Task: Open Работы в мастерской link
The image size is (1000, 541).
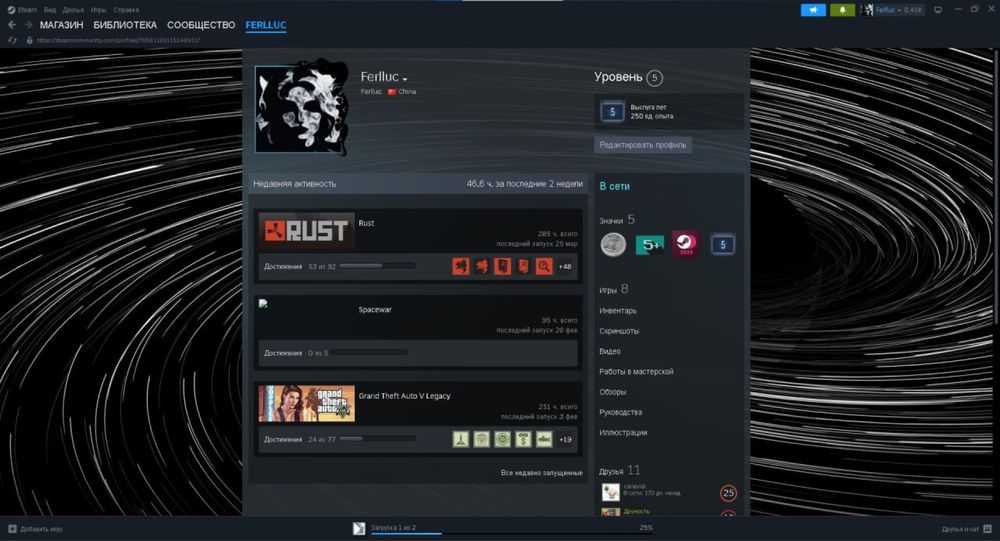Action: click(636, 371)
